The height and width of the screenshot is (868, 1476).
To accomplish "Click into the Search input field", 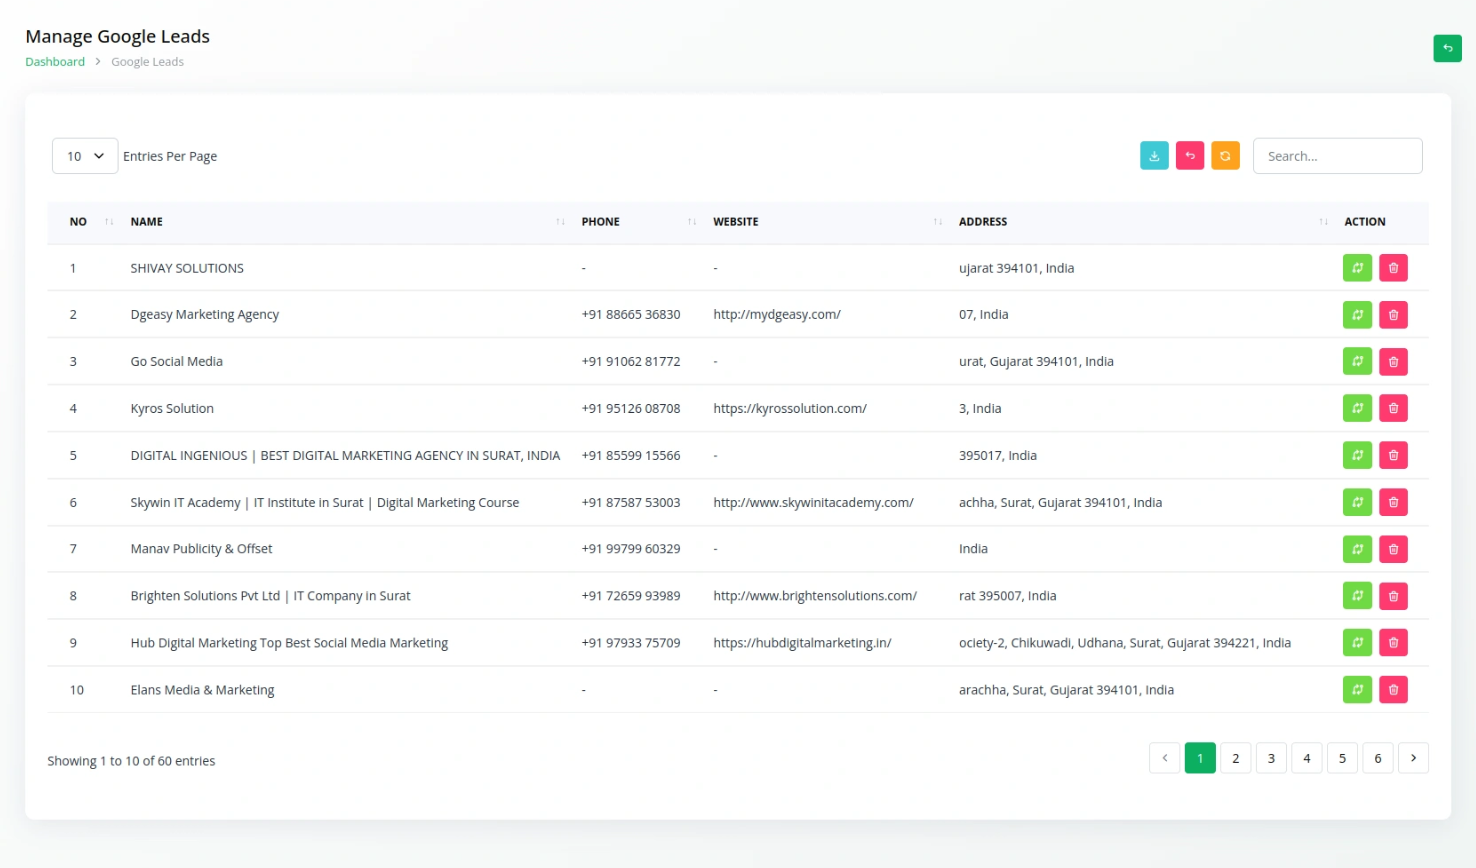I will point(1338,156).
